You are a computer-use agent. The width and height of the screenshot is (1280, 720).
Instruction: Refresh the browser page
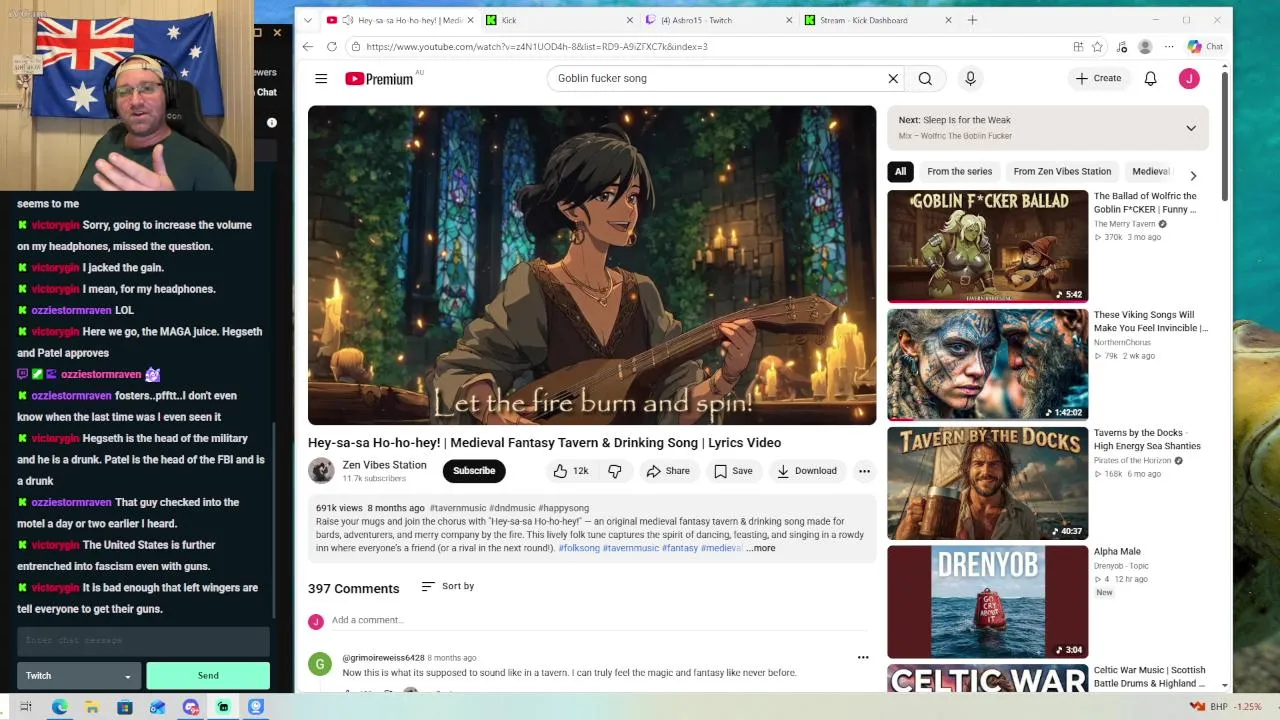tap(332, 46)
